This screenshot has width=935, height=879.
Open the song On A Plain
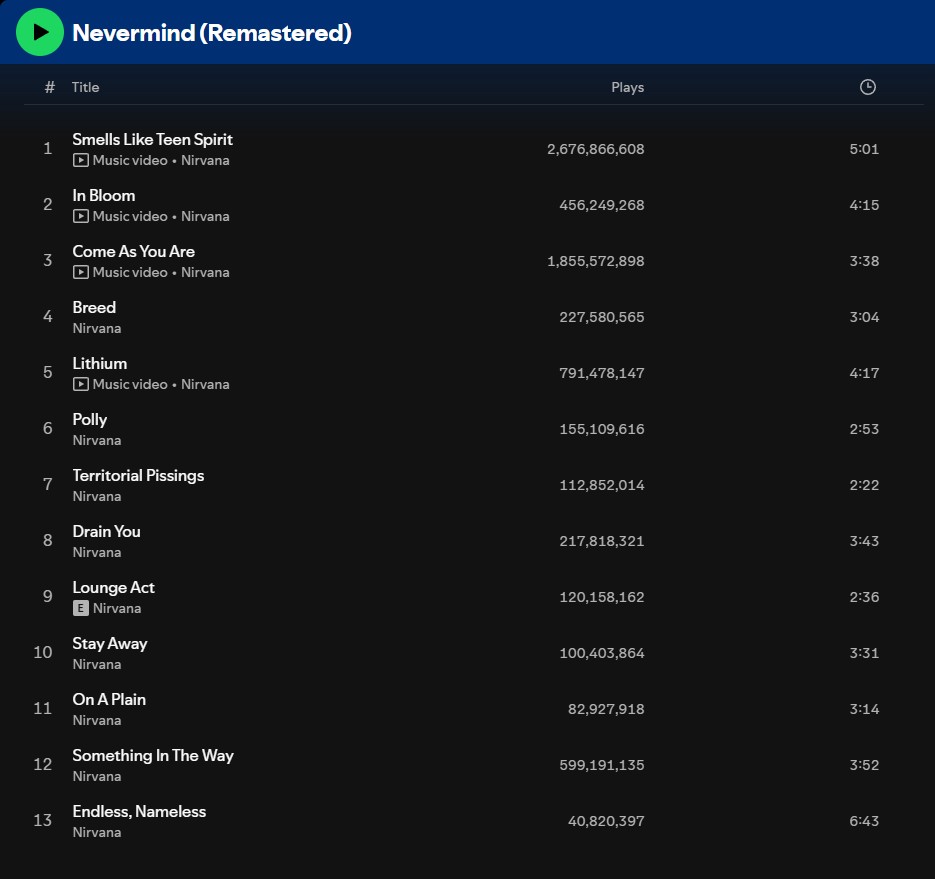[109, 700]
